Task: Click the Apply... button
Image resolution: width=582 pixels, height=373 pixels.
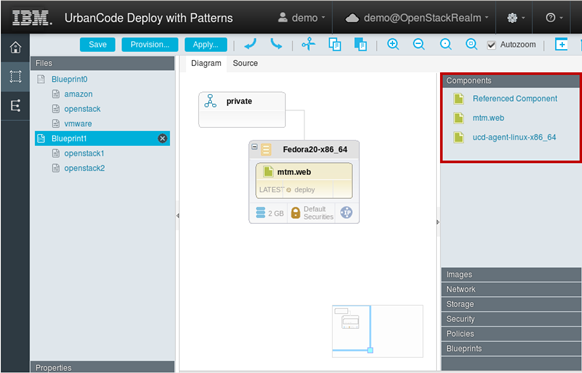Action: pyautogui.click(x=206, y=45)
